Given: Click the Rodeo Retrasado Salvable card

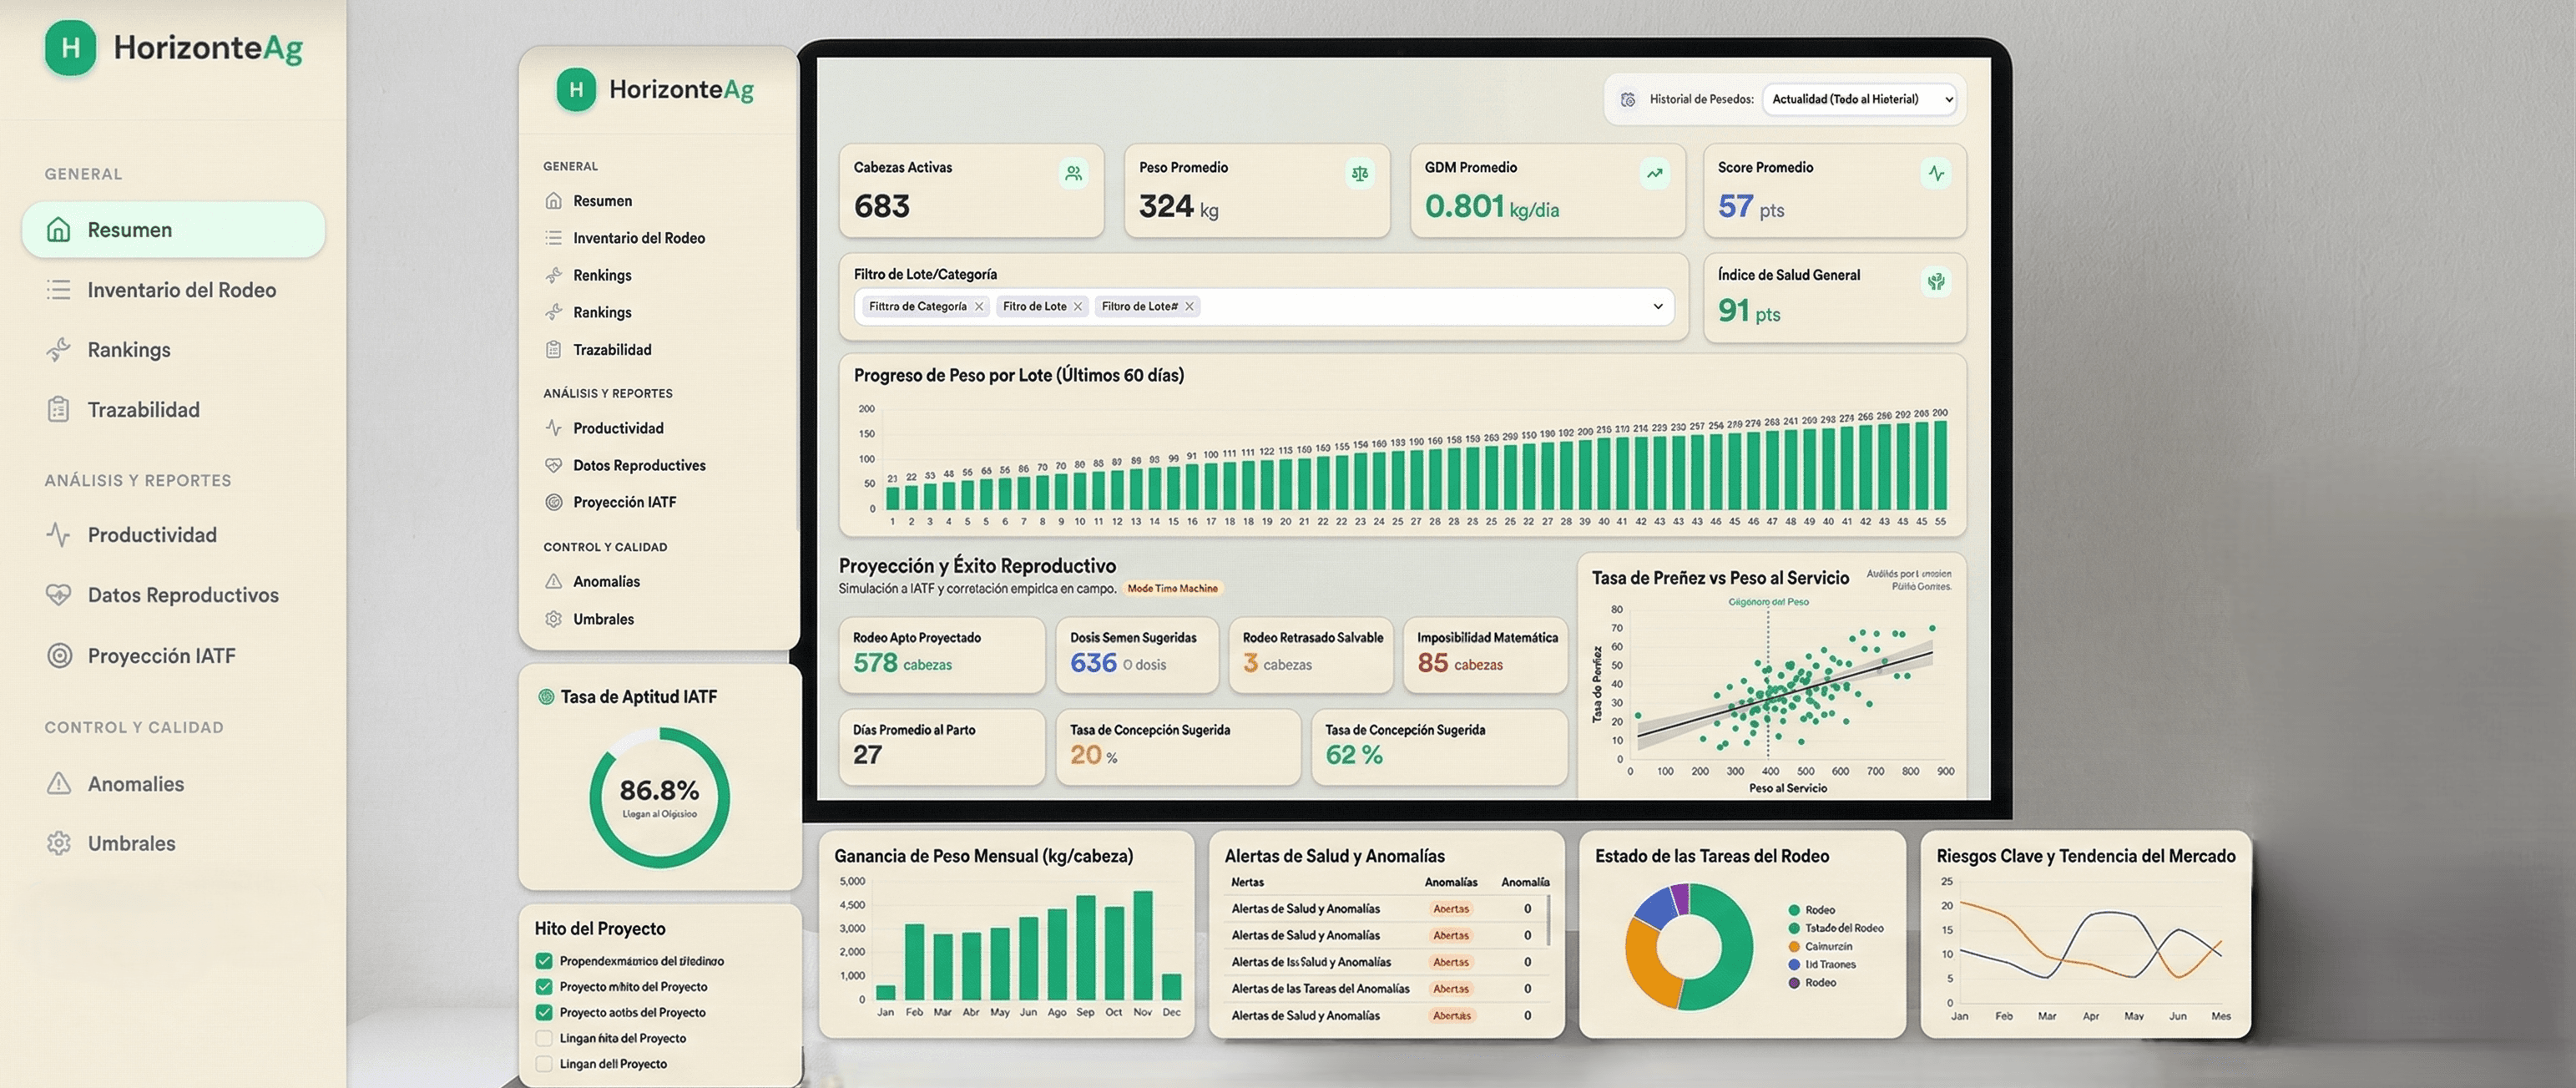Looking at the screenshot, I should [1311, 654].
